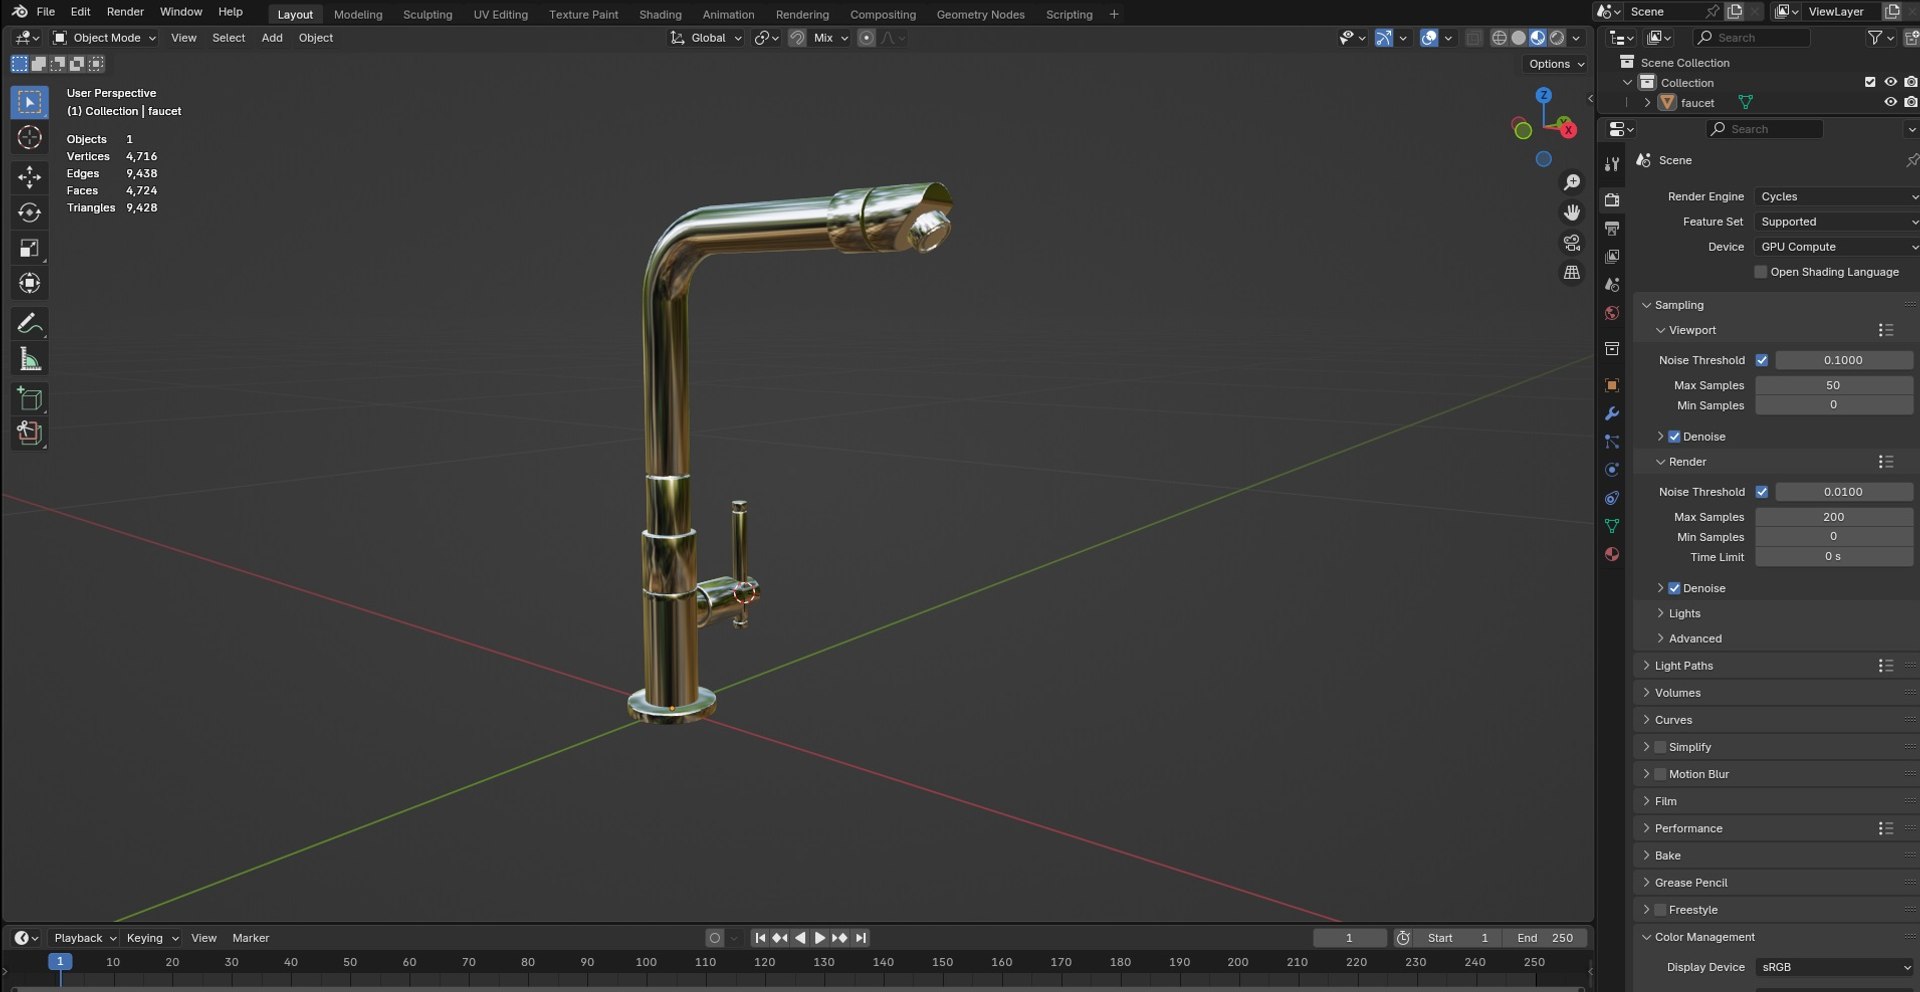The image size is (1920, 992).
Task: Open the viewport Add menu
Action: pyautogui.click(x=272, y=38)
